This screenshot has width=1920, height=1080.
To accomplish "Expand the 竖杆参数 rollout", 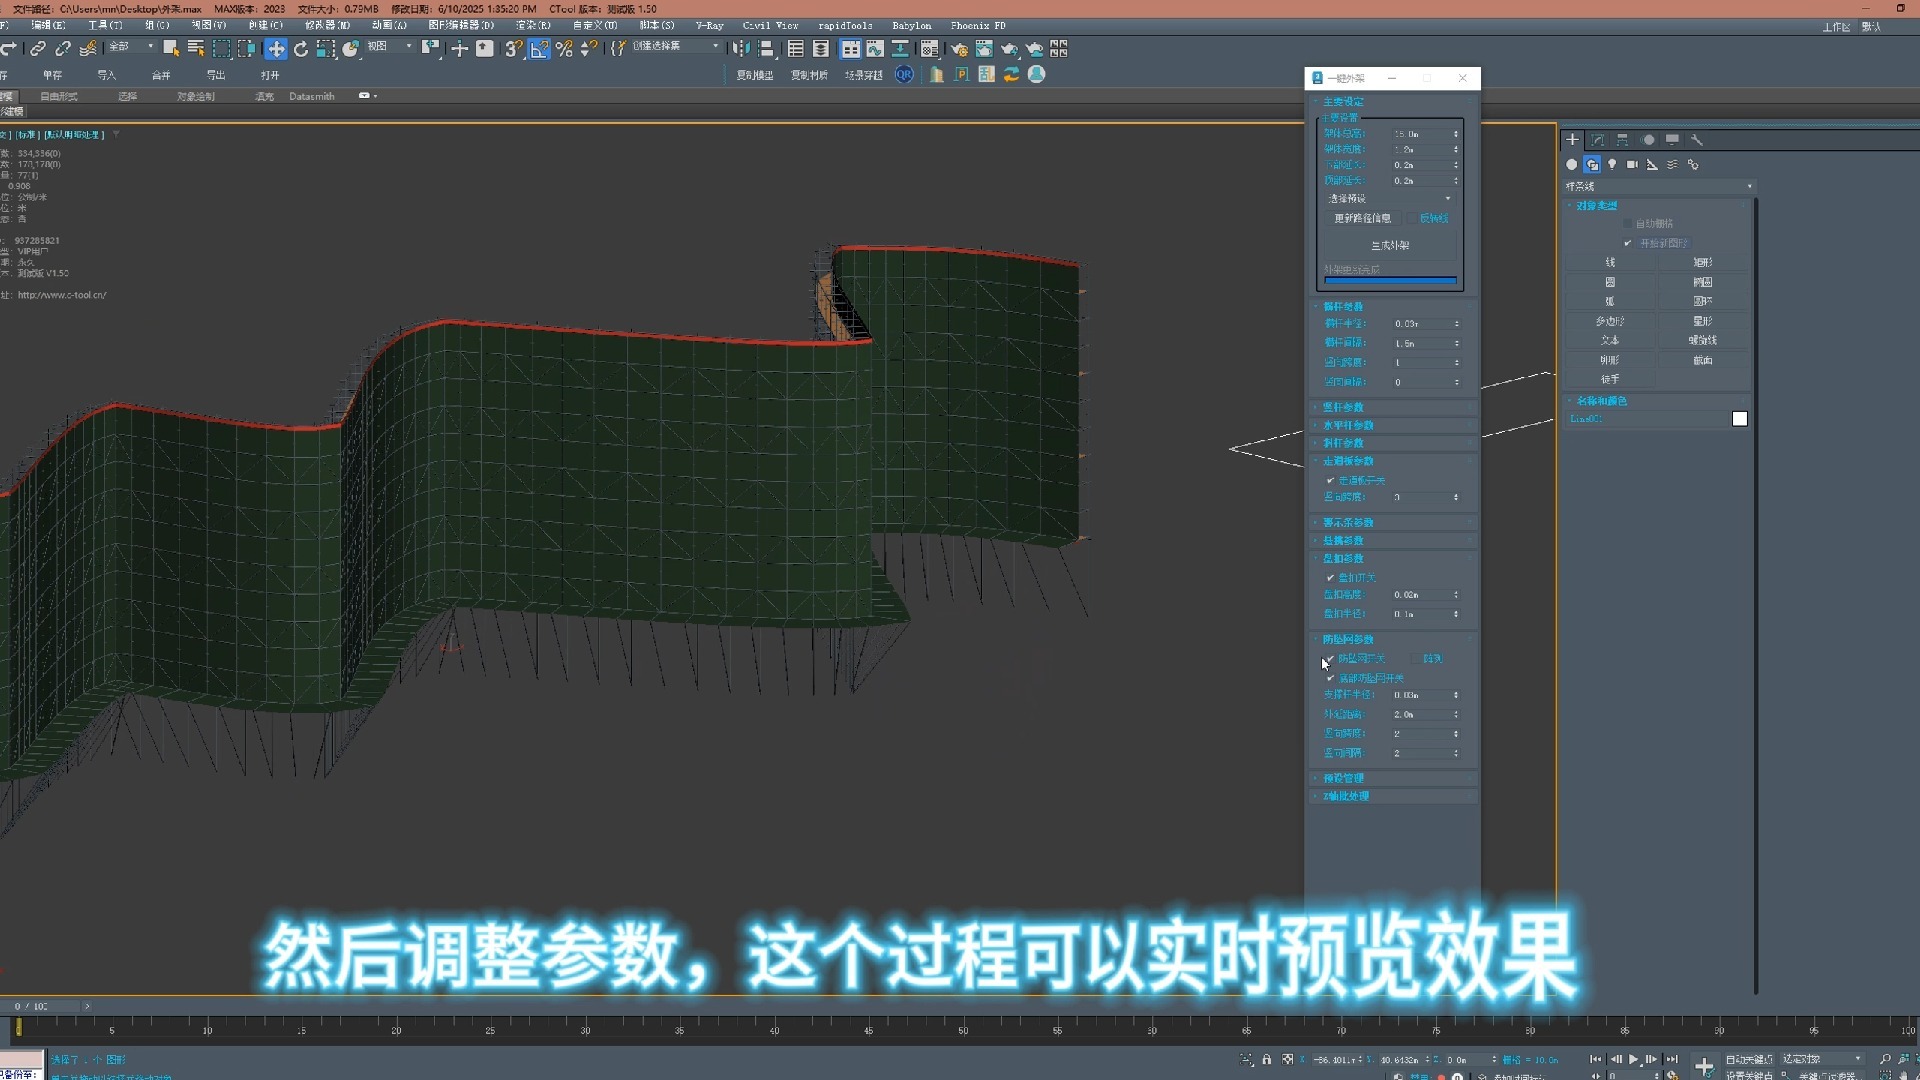I will click(x=1342, y=407).
